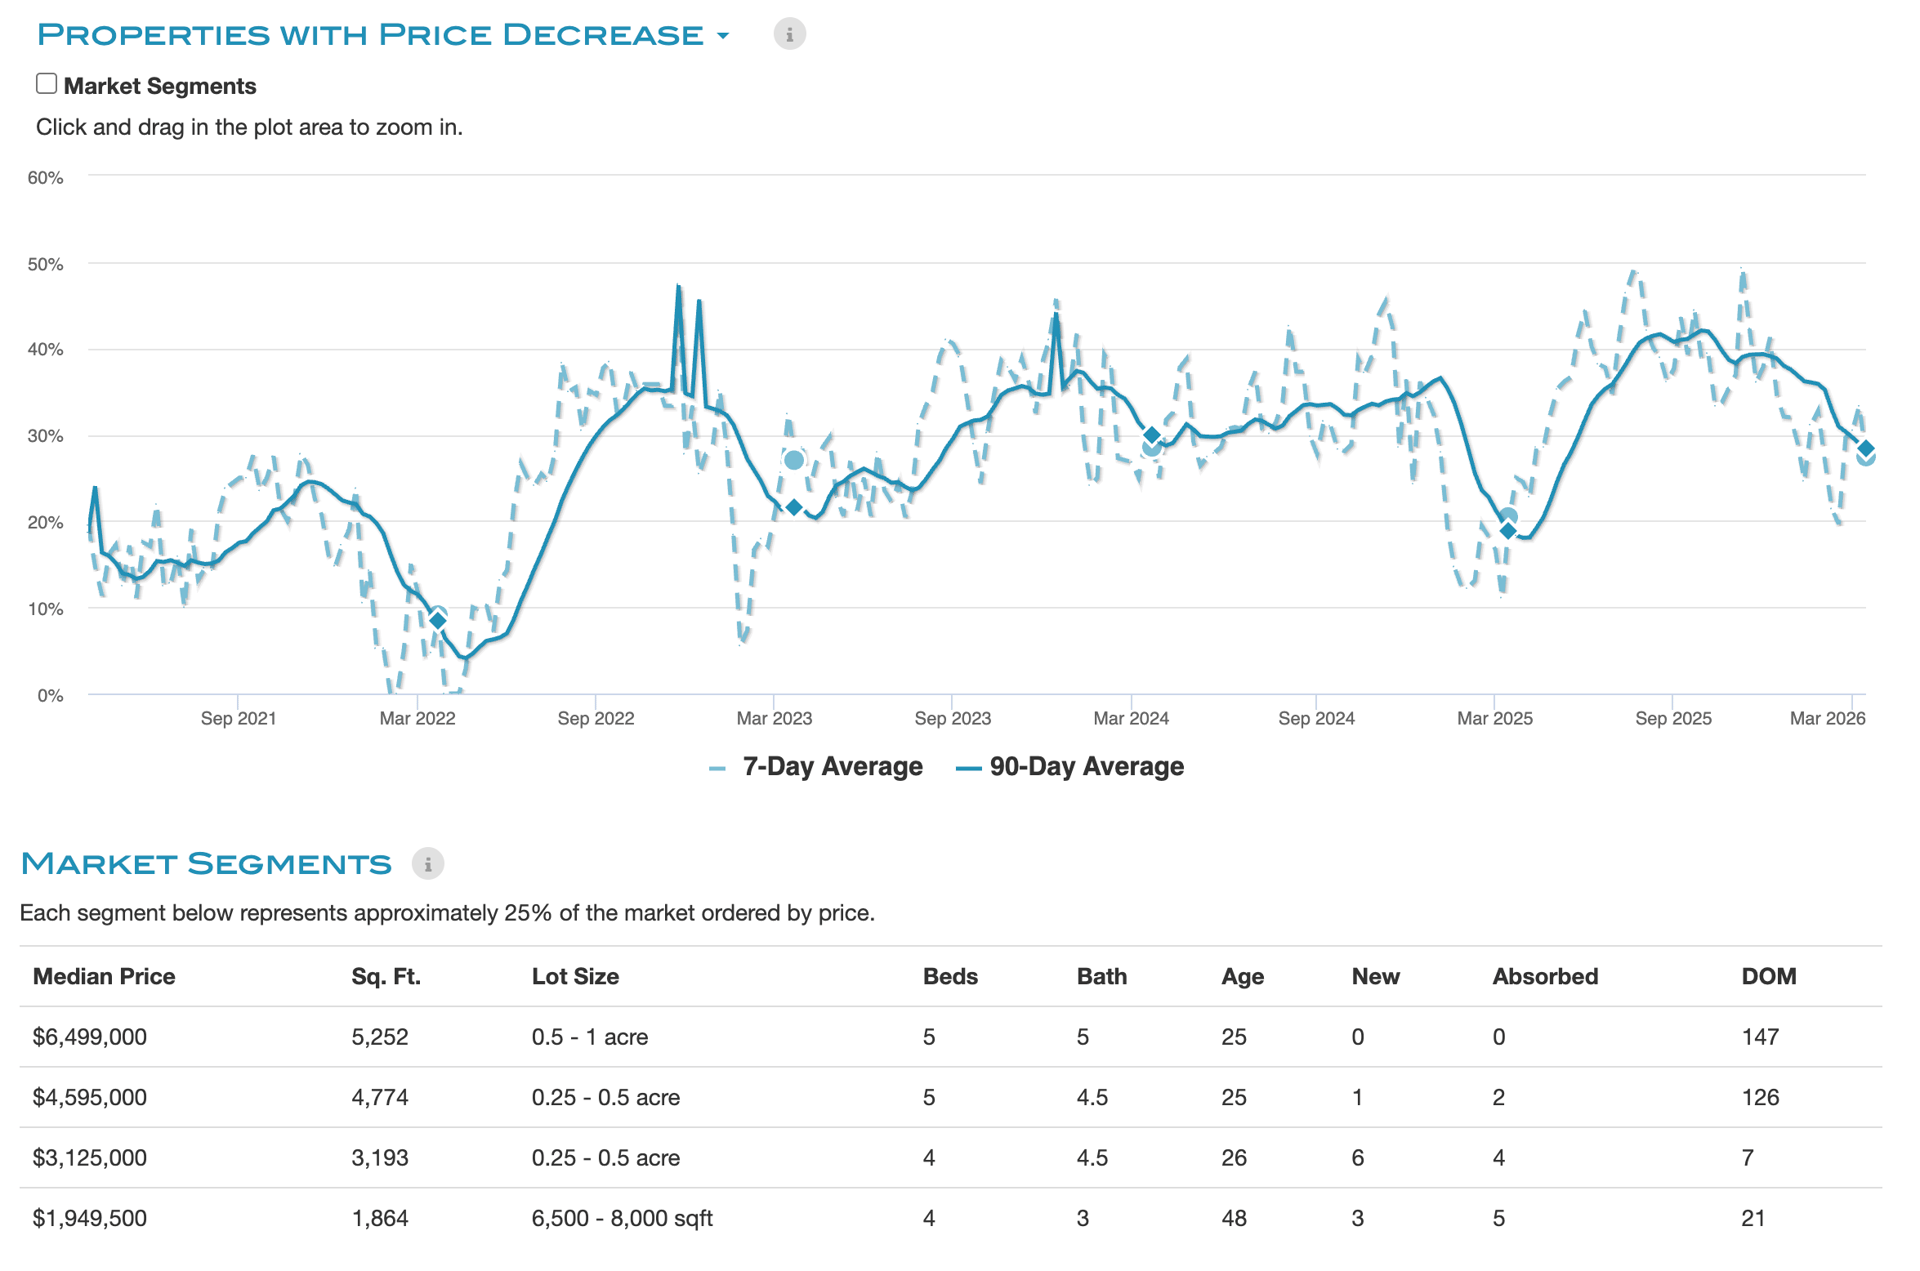Click the DOM column header

click(1768, 977)
